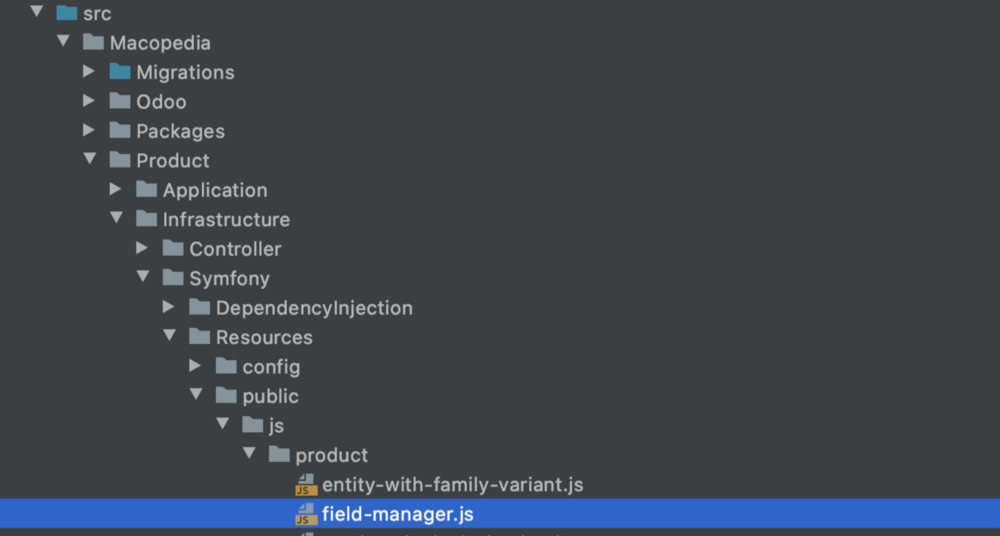Click the Odoo folder icon

point(120,101)
